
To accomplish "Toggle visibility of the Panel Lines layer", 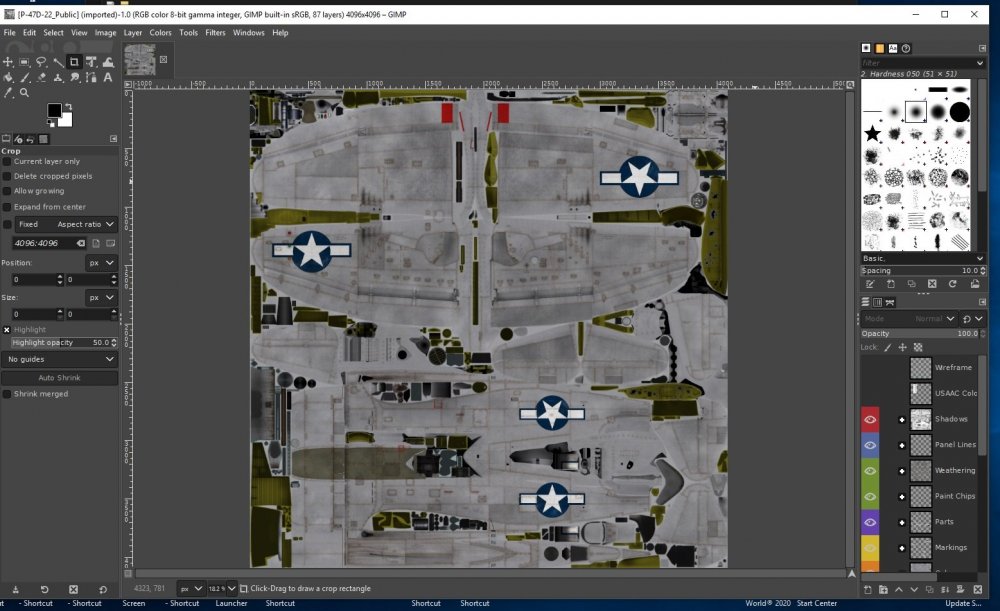I will (x=871, y=444).
